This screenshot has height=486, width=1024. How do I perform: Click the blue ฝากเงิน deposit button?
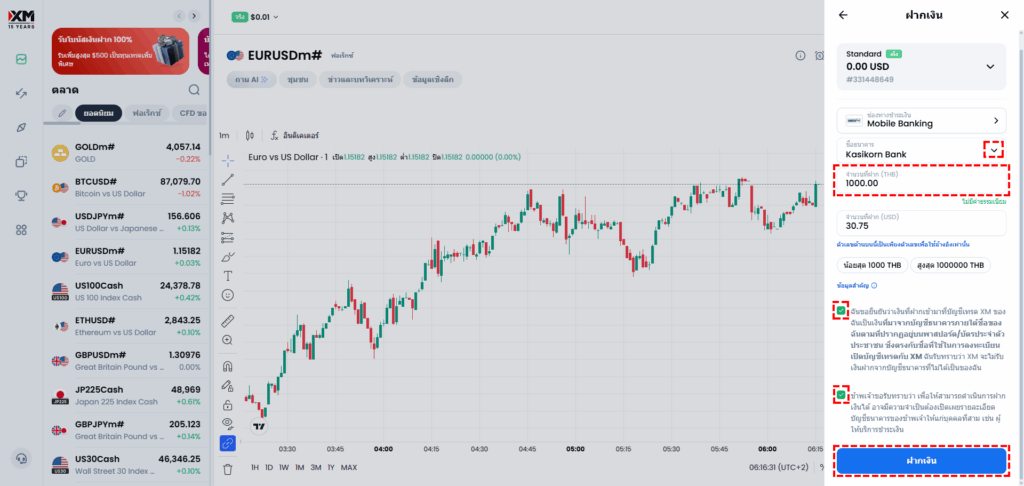point(921,460)
